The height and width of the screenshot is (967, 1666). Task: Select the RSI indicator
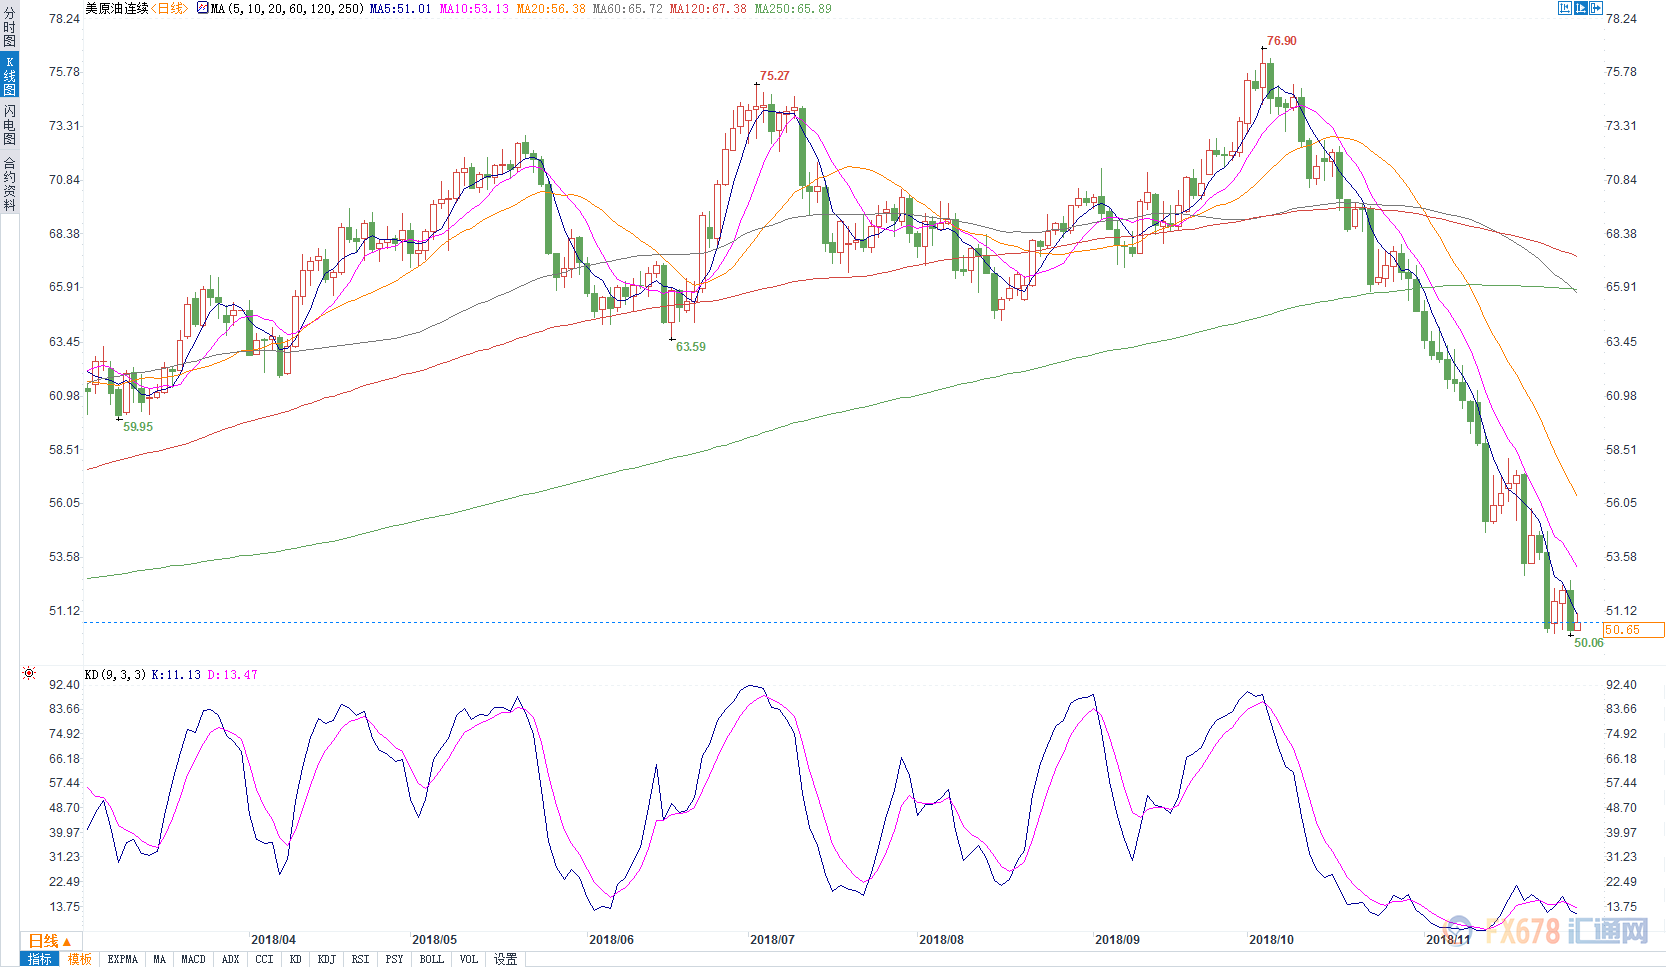(x=360, y=959)
